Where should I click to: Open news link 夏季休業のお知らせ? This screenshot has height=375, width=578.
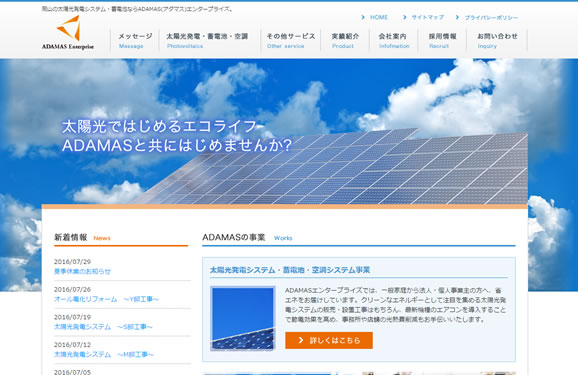tap(82, 271)
